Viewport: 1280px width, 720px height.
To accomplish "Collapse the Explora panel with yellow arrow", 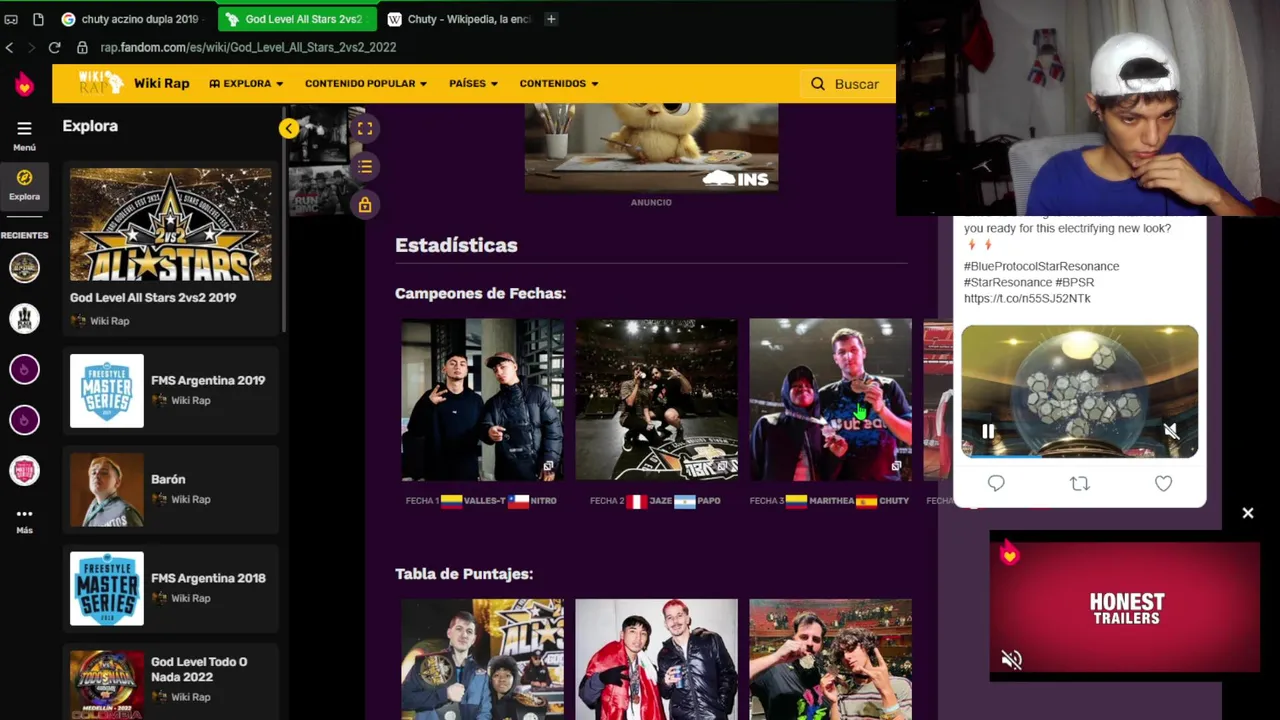I will coord(288,128).
